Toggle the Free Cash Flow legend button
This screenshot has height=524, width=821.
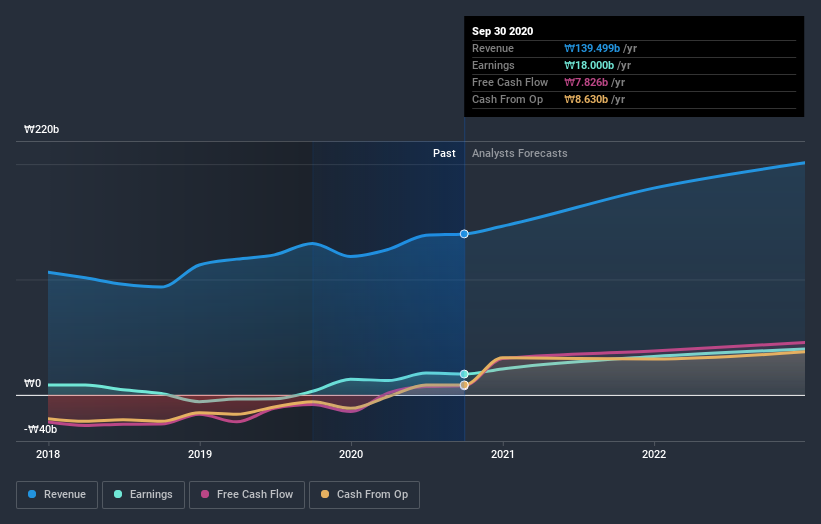[x=247, y=495]
